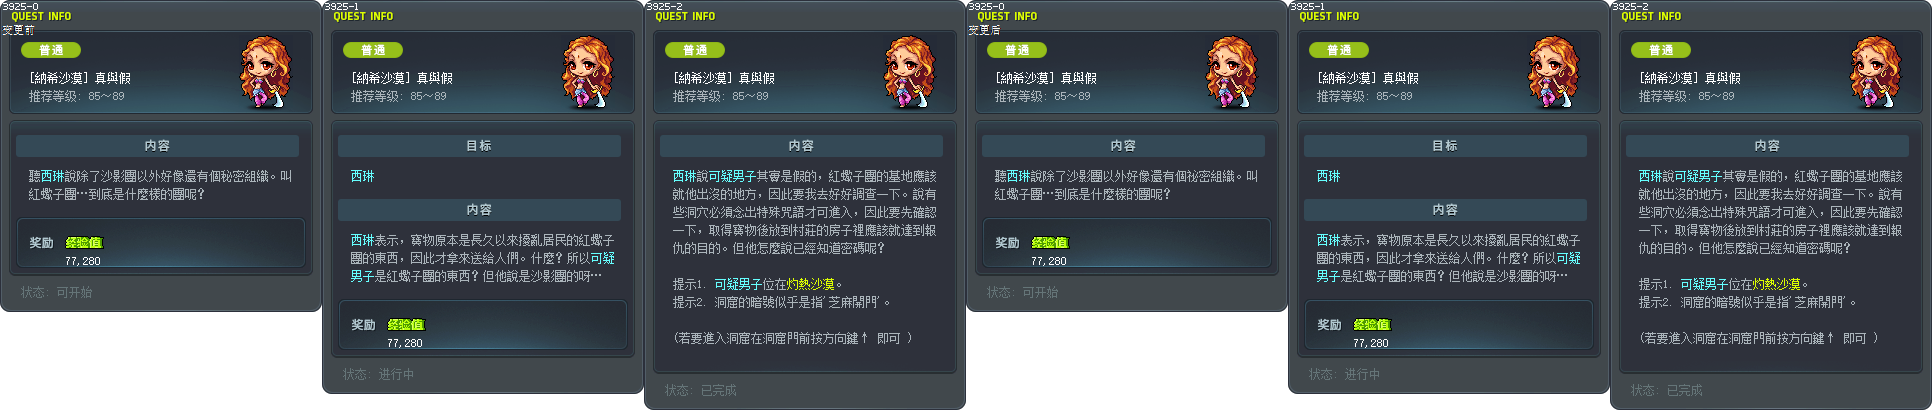This screenshot has width=1932, height=410.
Task: Click 状态: 可开始 text in 变更前 panel
Action: coord(56,292)
